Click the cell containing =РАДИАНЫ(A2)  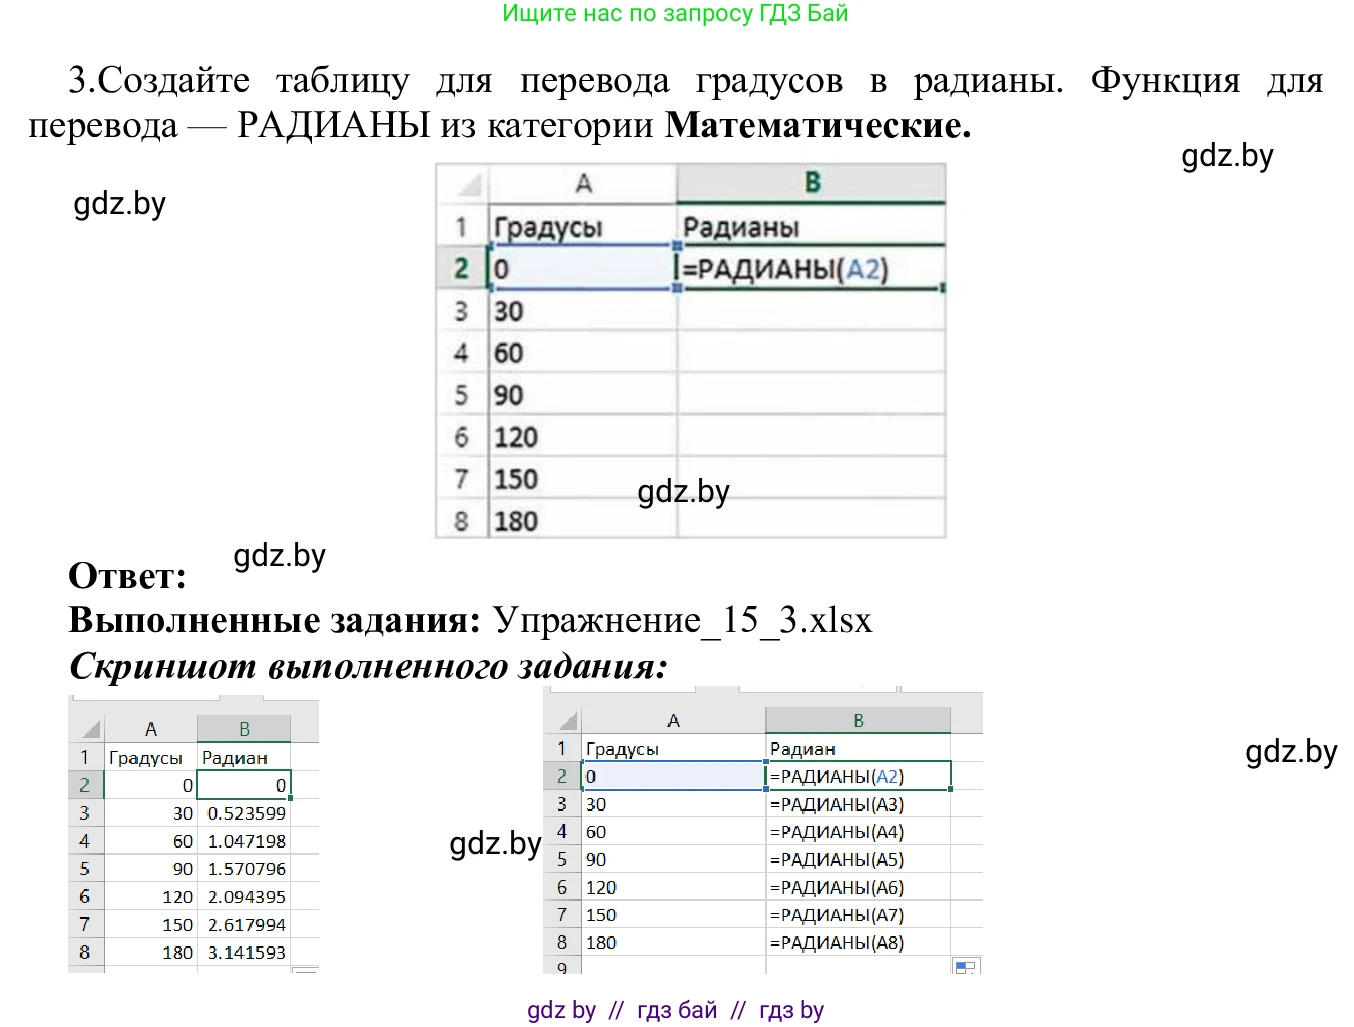(810, 268)
